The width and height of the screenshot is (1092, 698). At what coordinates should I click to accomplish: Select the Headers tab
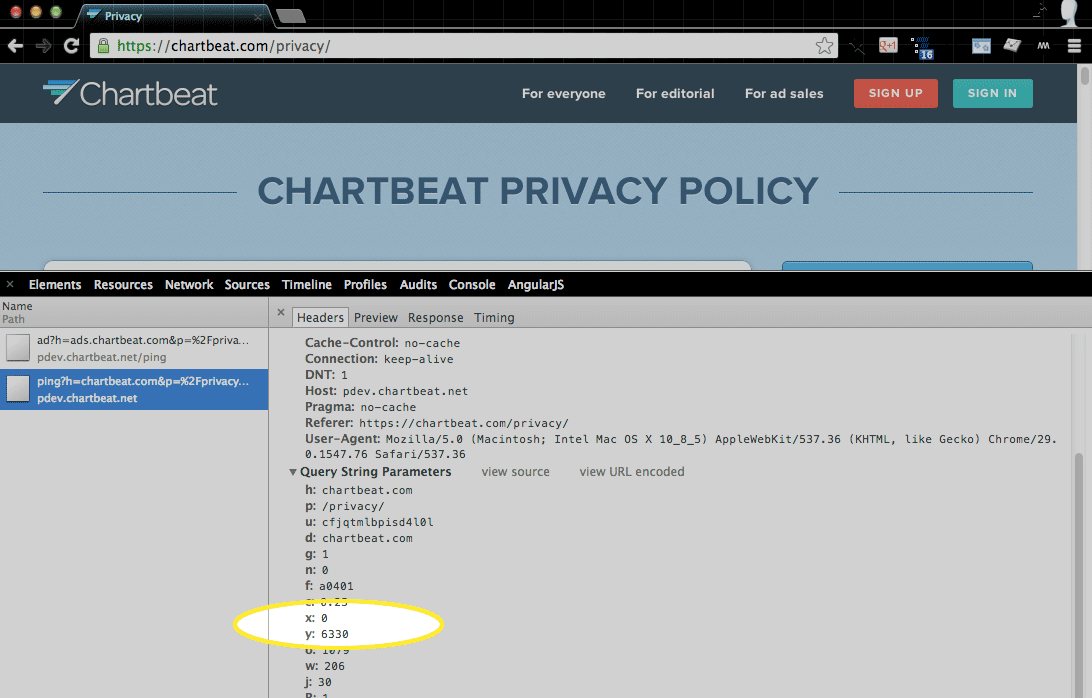point(320,318)
